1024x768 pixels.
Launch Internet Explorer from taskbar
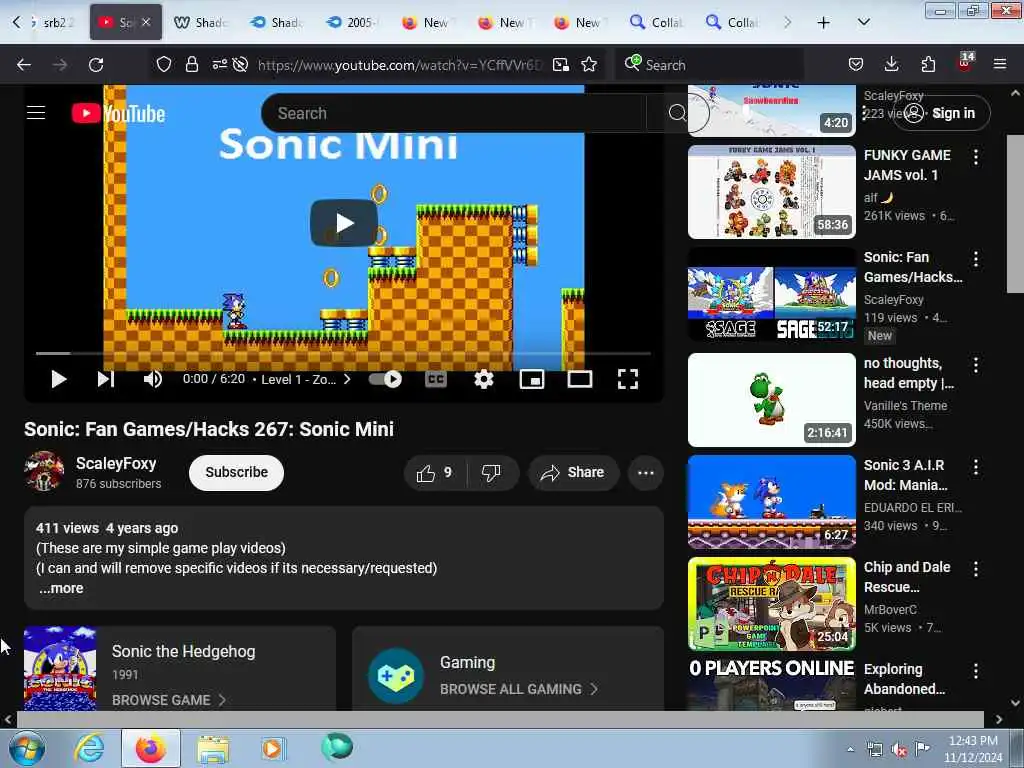click(89, 748)
